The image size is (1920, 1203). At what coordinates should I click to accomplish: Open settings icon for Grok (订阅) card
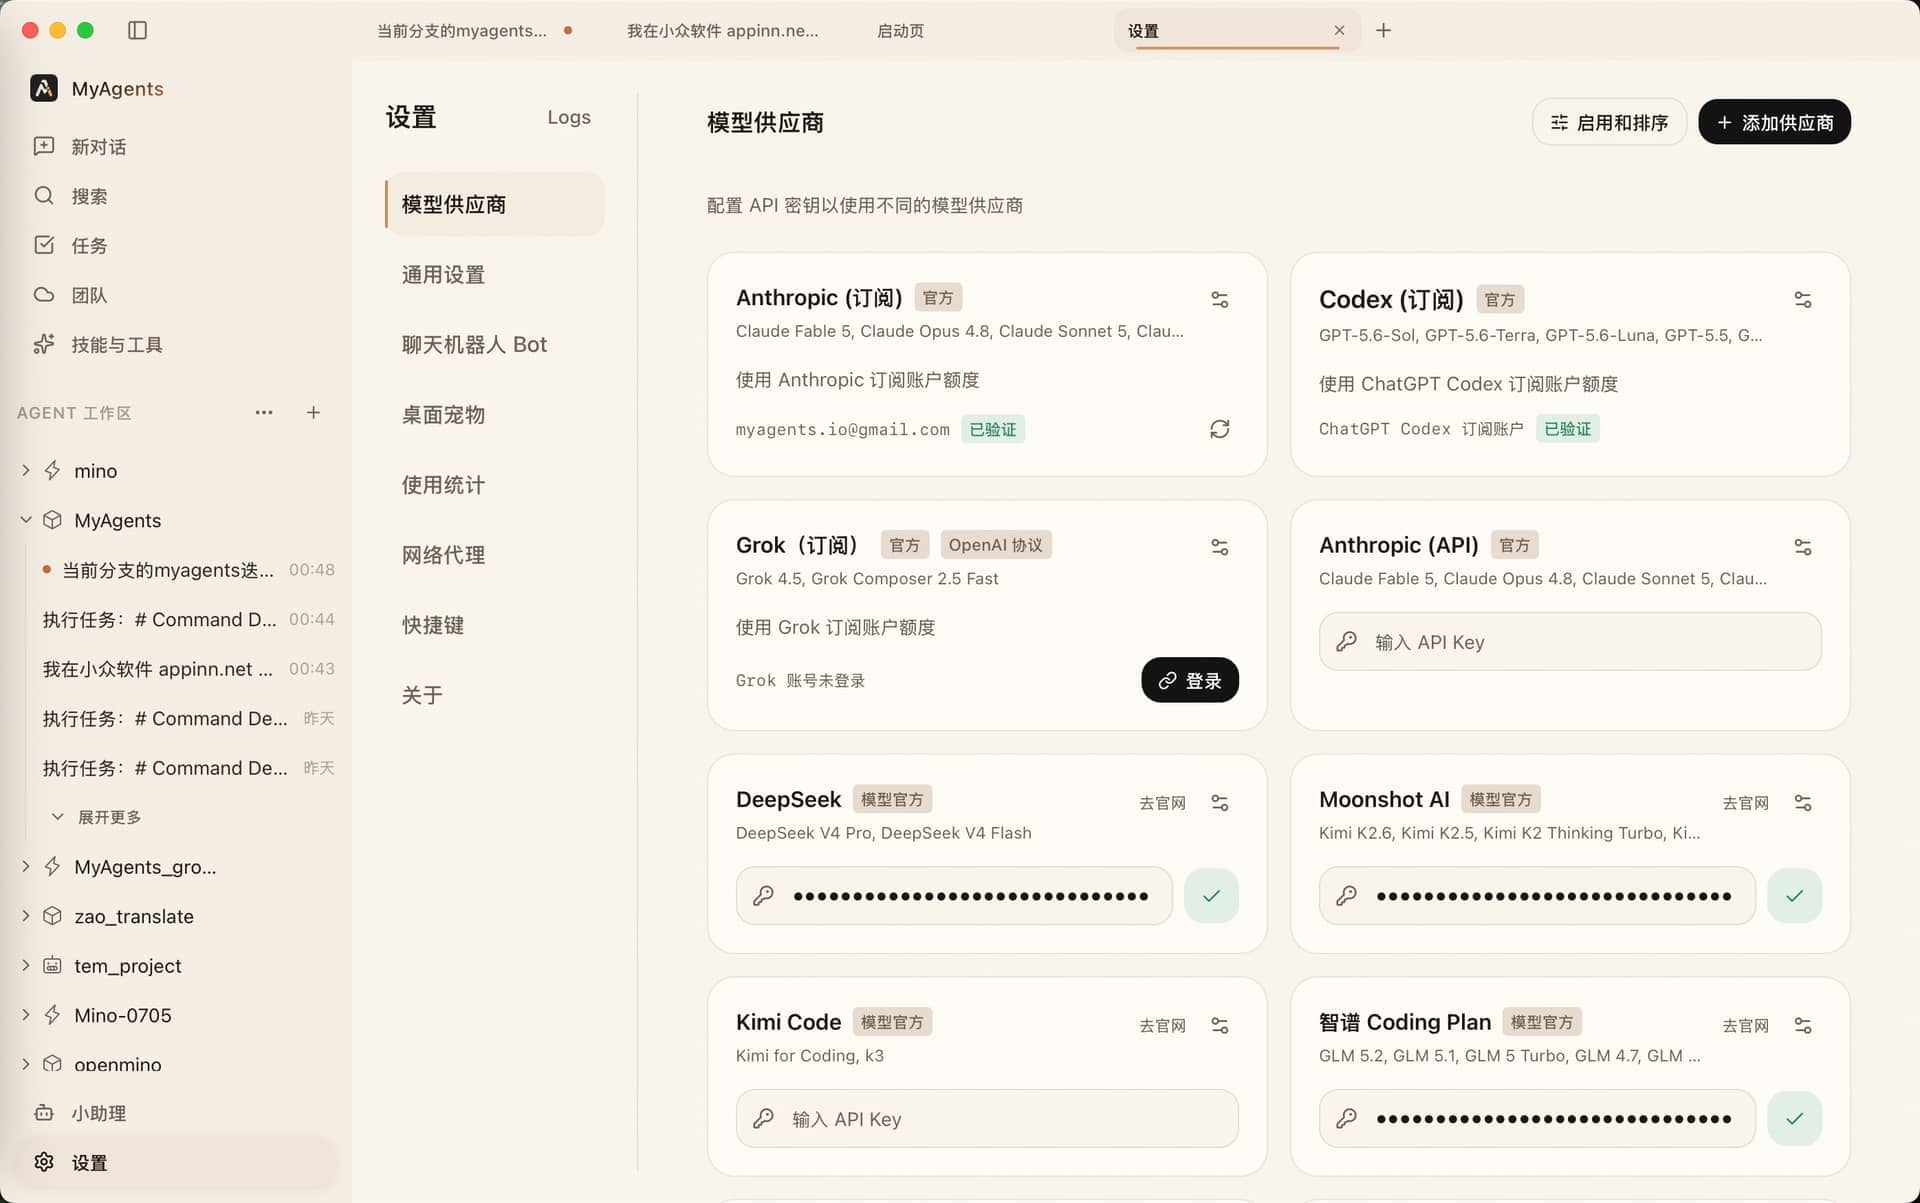(1220, 547)
